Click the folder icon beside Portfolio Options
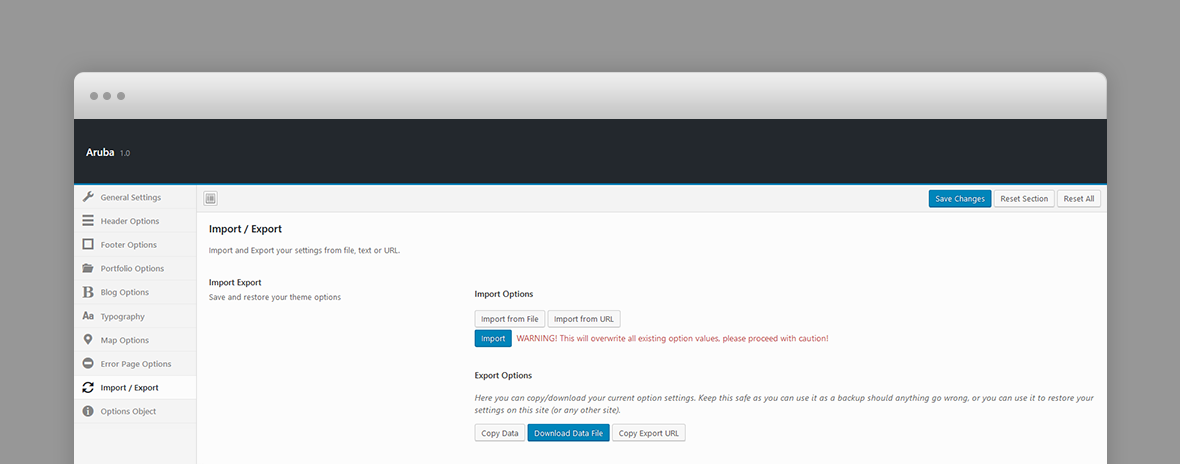This screenshot has height=464, width=1180. pos(88,268)
